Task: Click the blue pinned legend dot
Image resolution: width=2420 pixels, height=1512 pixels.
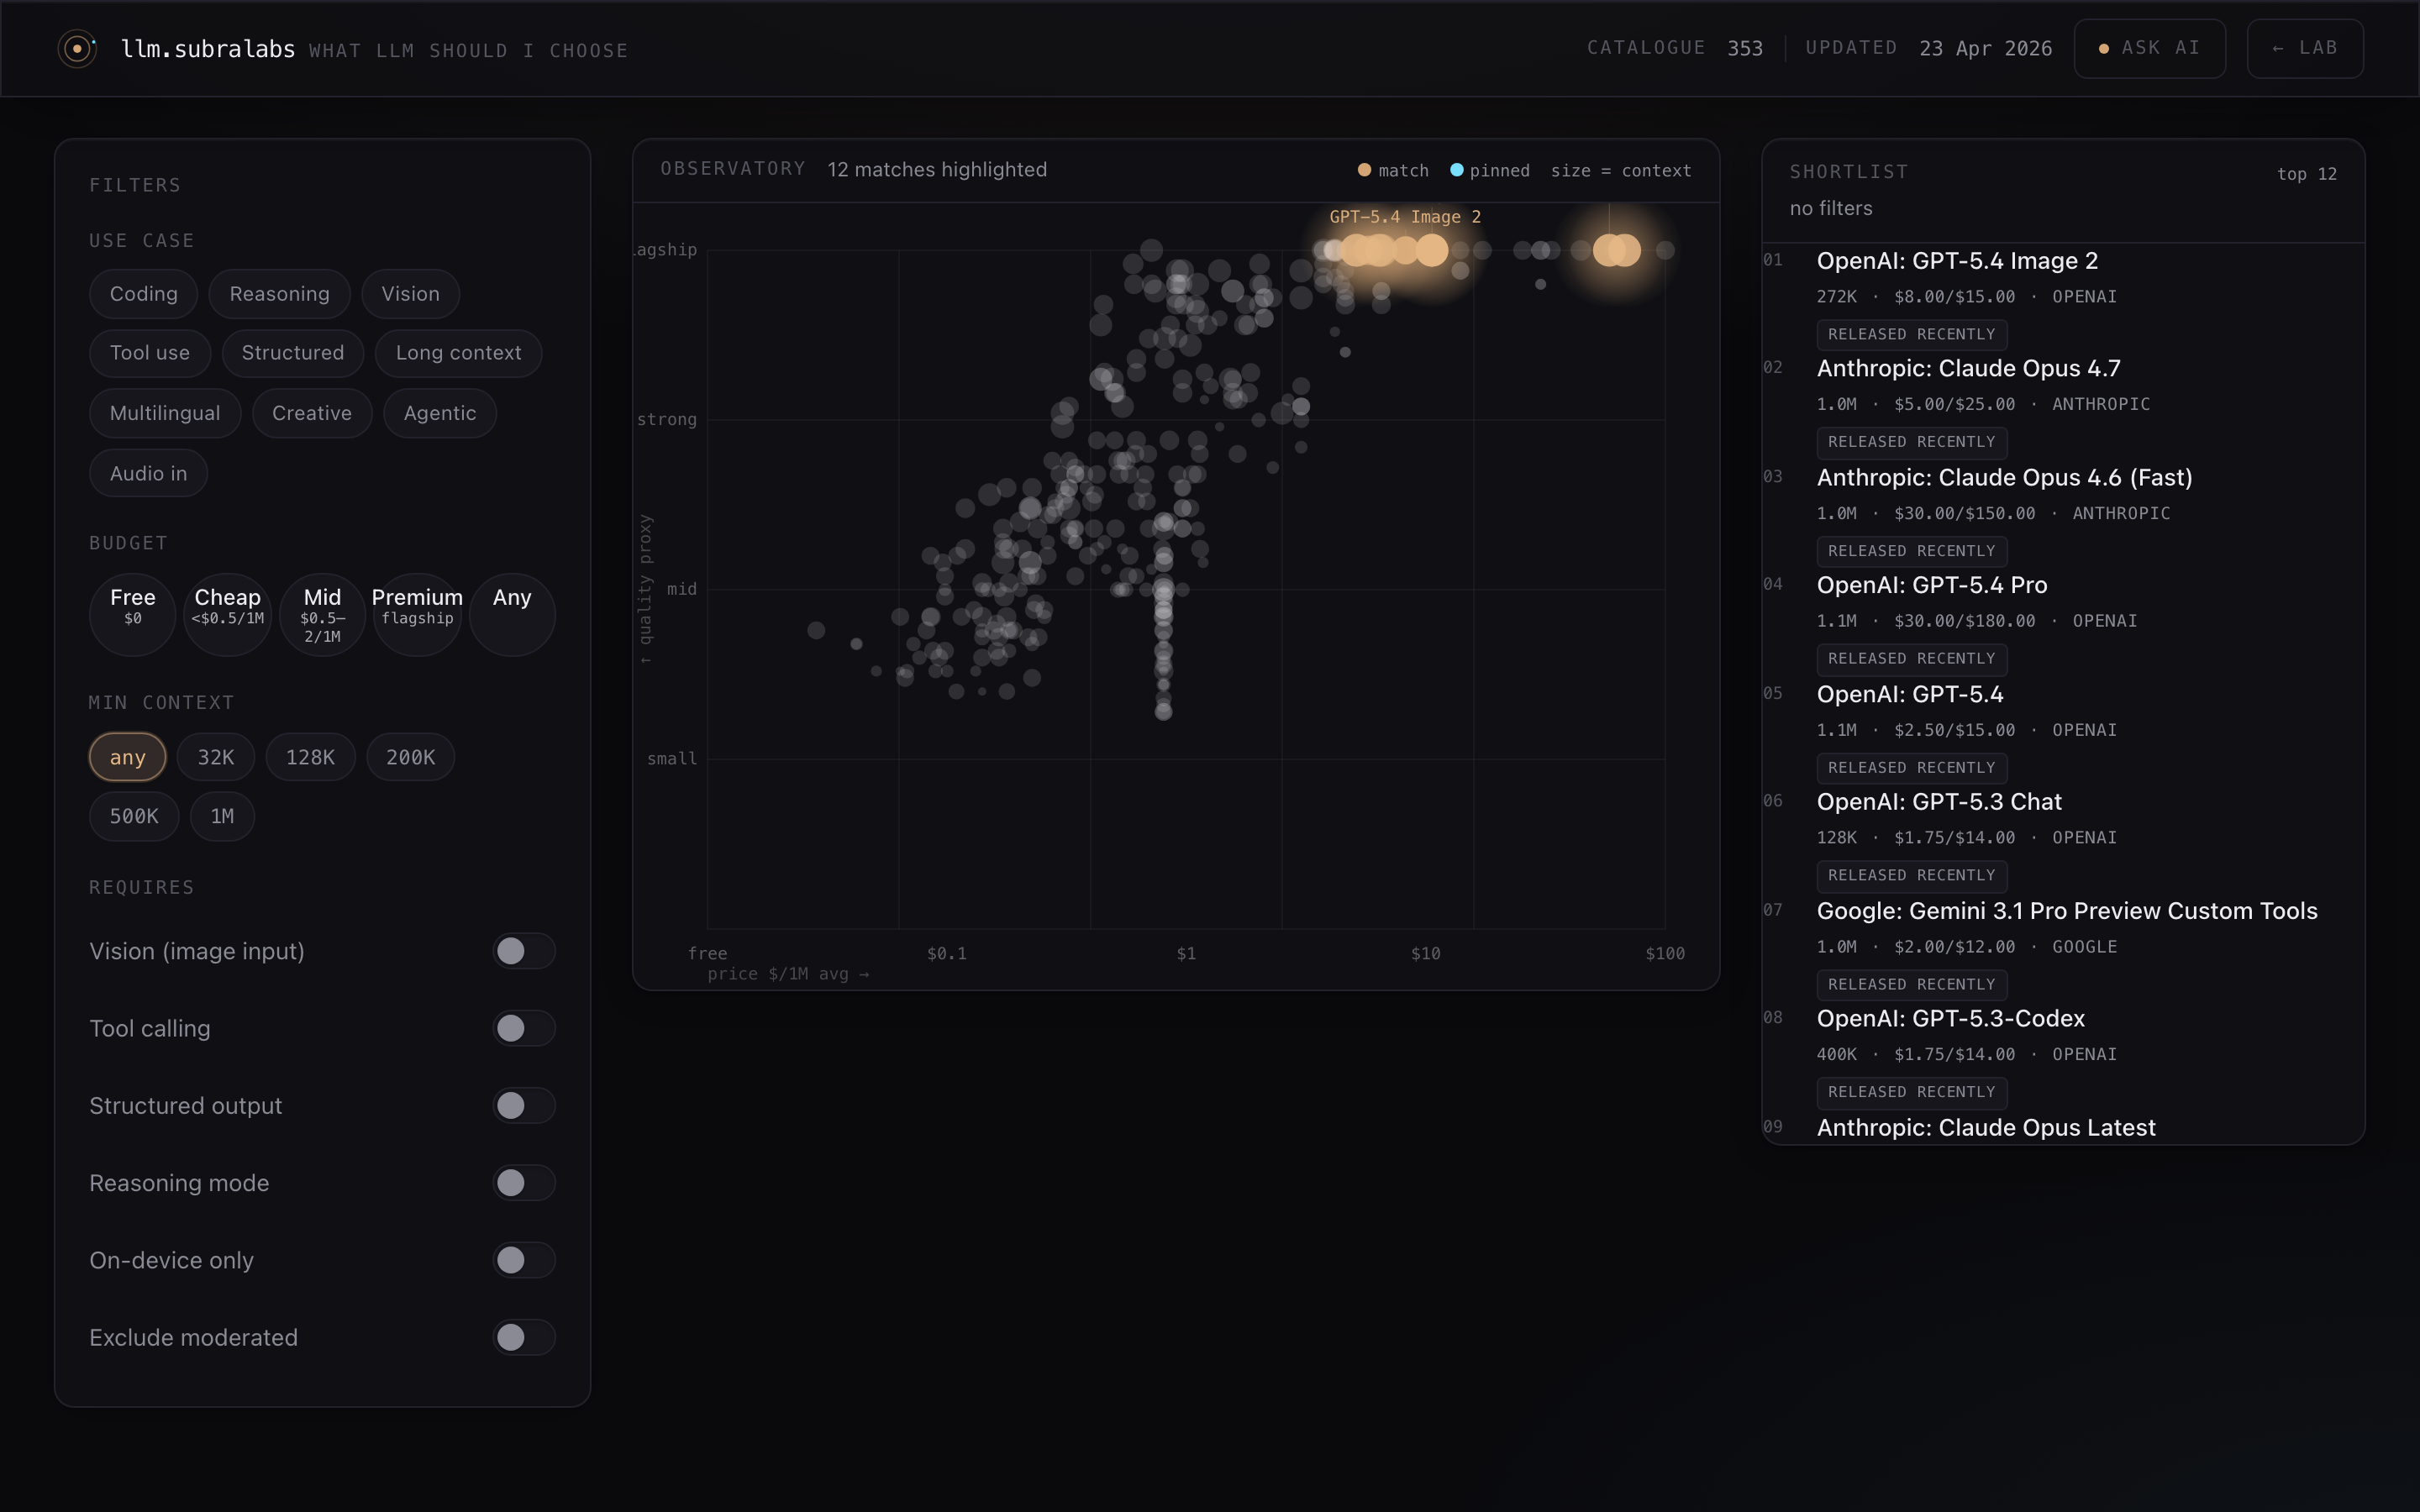Action: pos(1456,170)
